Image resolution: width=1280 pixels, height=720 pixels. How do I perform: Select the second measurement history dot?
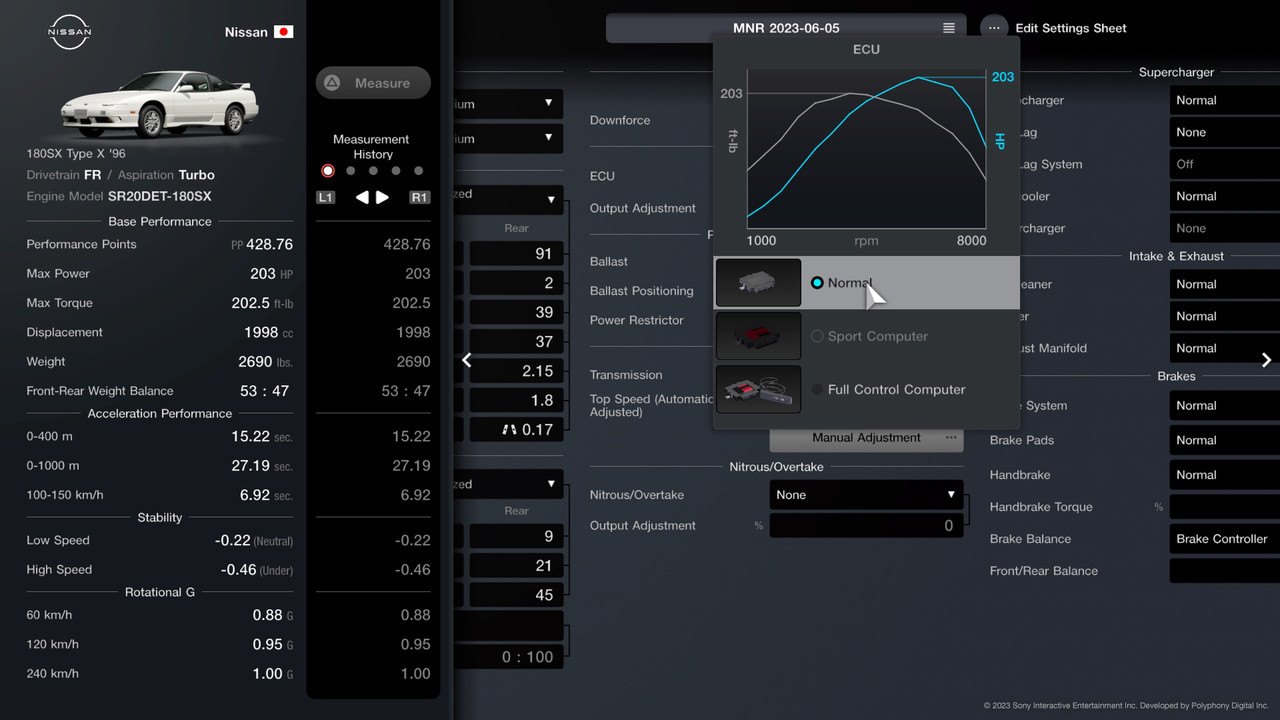[350, 171]
